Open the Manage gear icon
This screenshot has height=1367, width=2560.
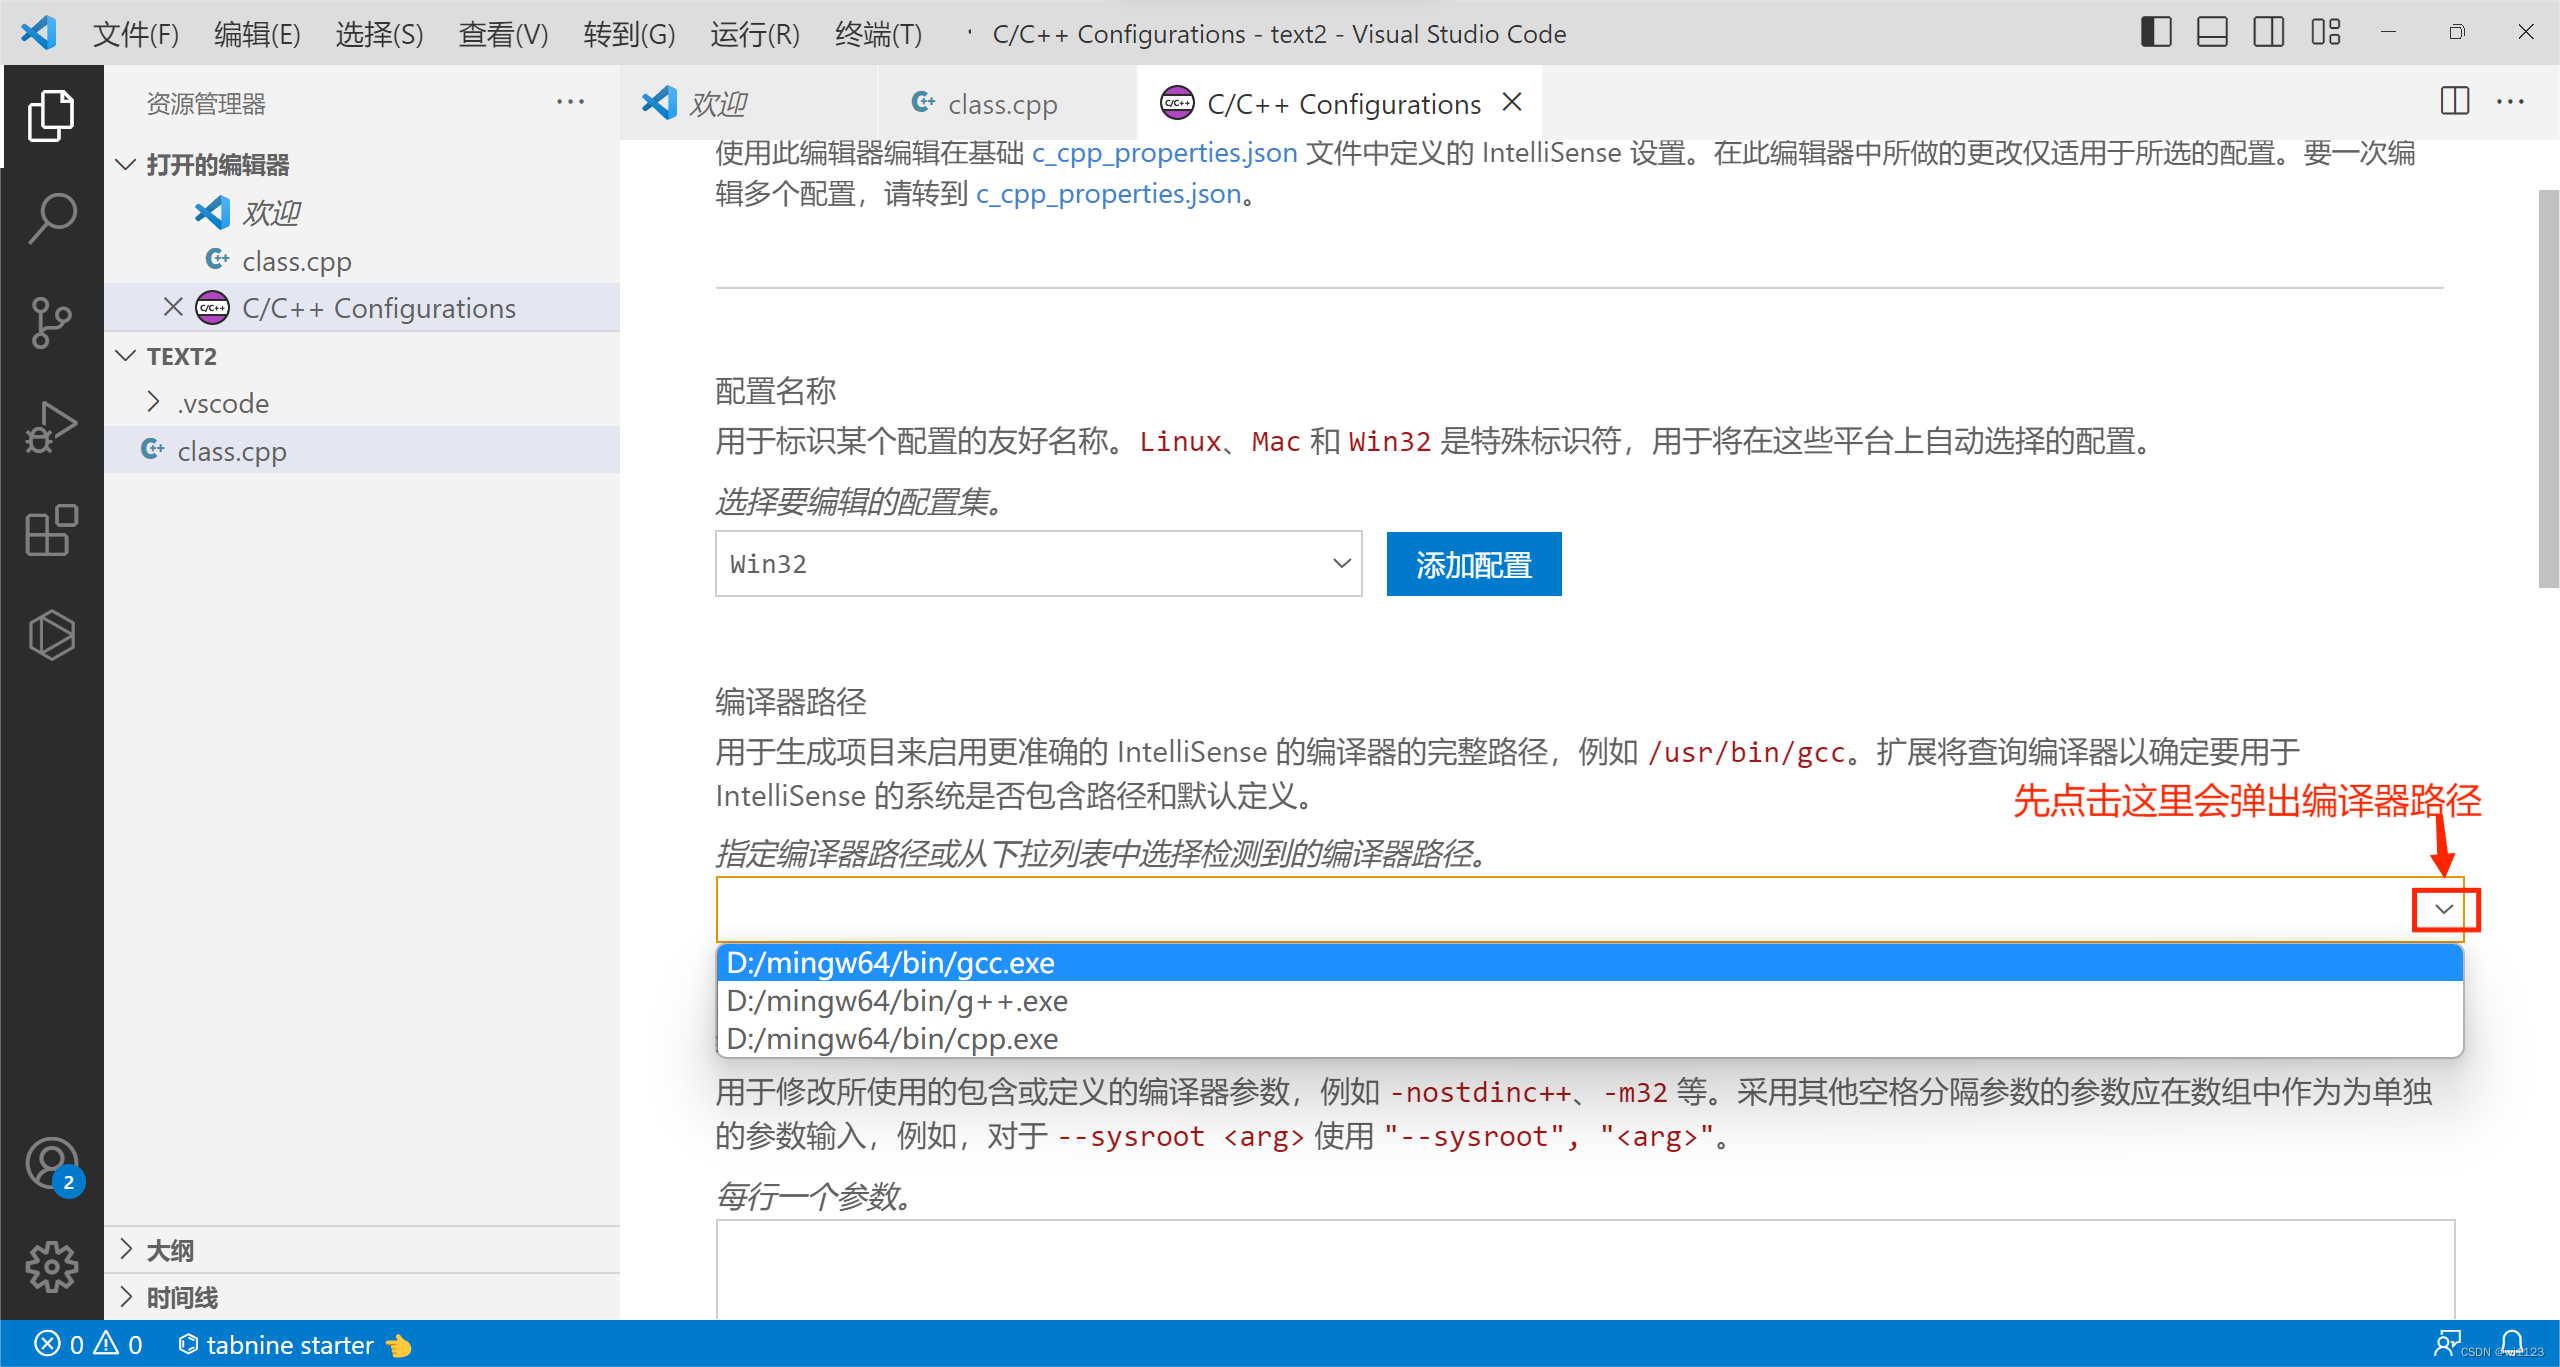51,1267
